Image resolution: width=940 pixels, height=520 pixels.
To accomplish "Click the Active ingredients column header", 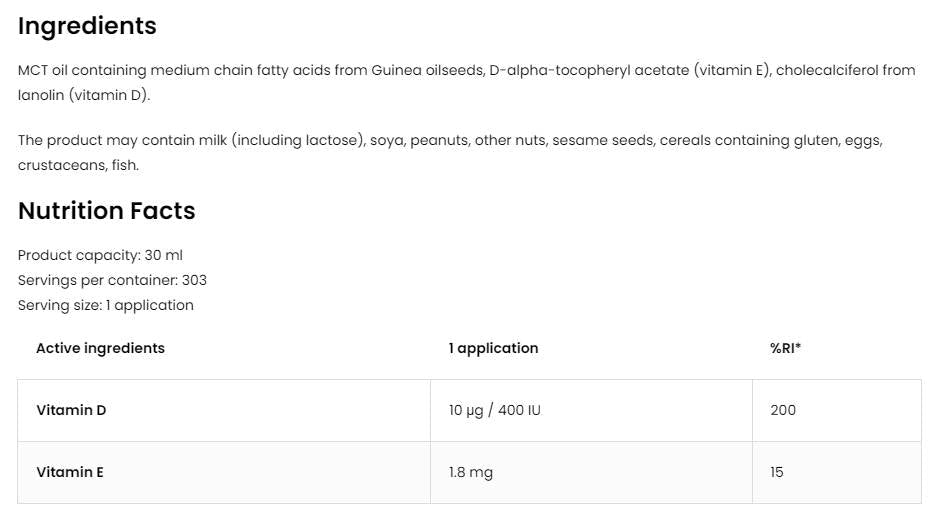I will tap(100, 348).
